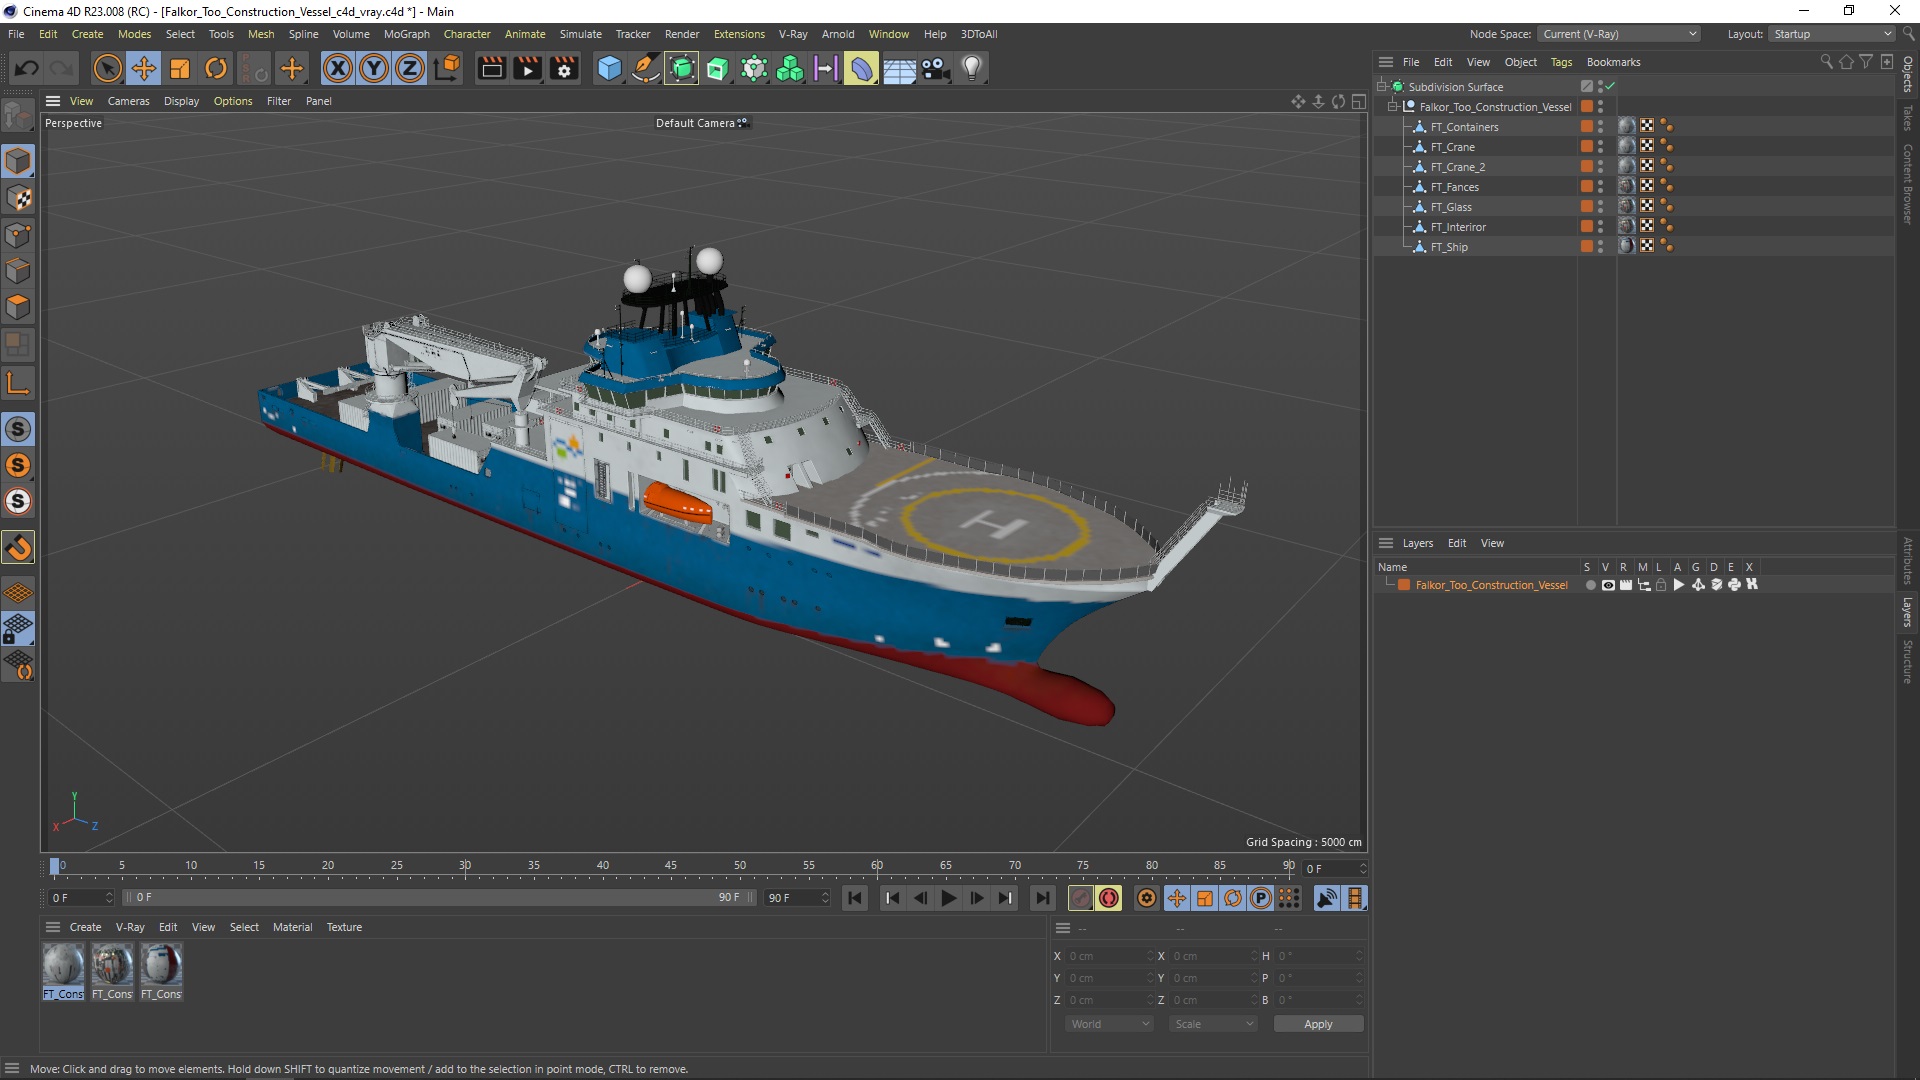Click Play button in timeline
1920x1080 pixels.
pos(948,898)
